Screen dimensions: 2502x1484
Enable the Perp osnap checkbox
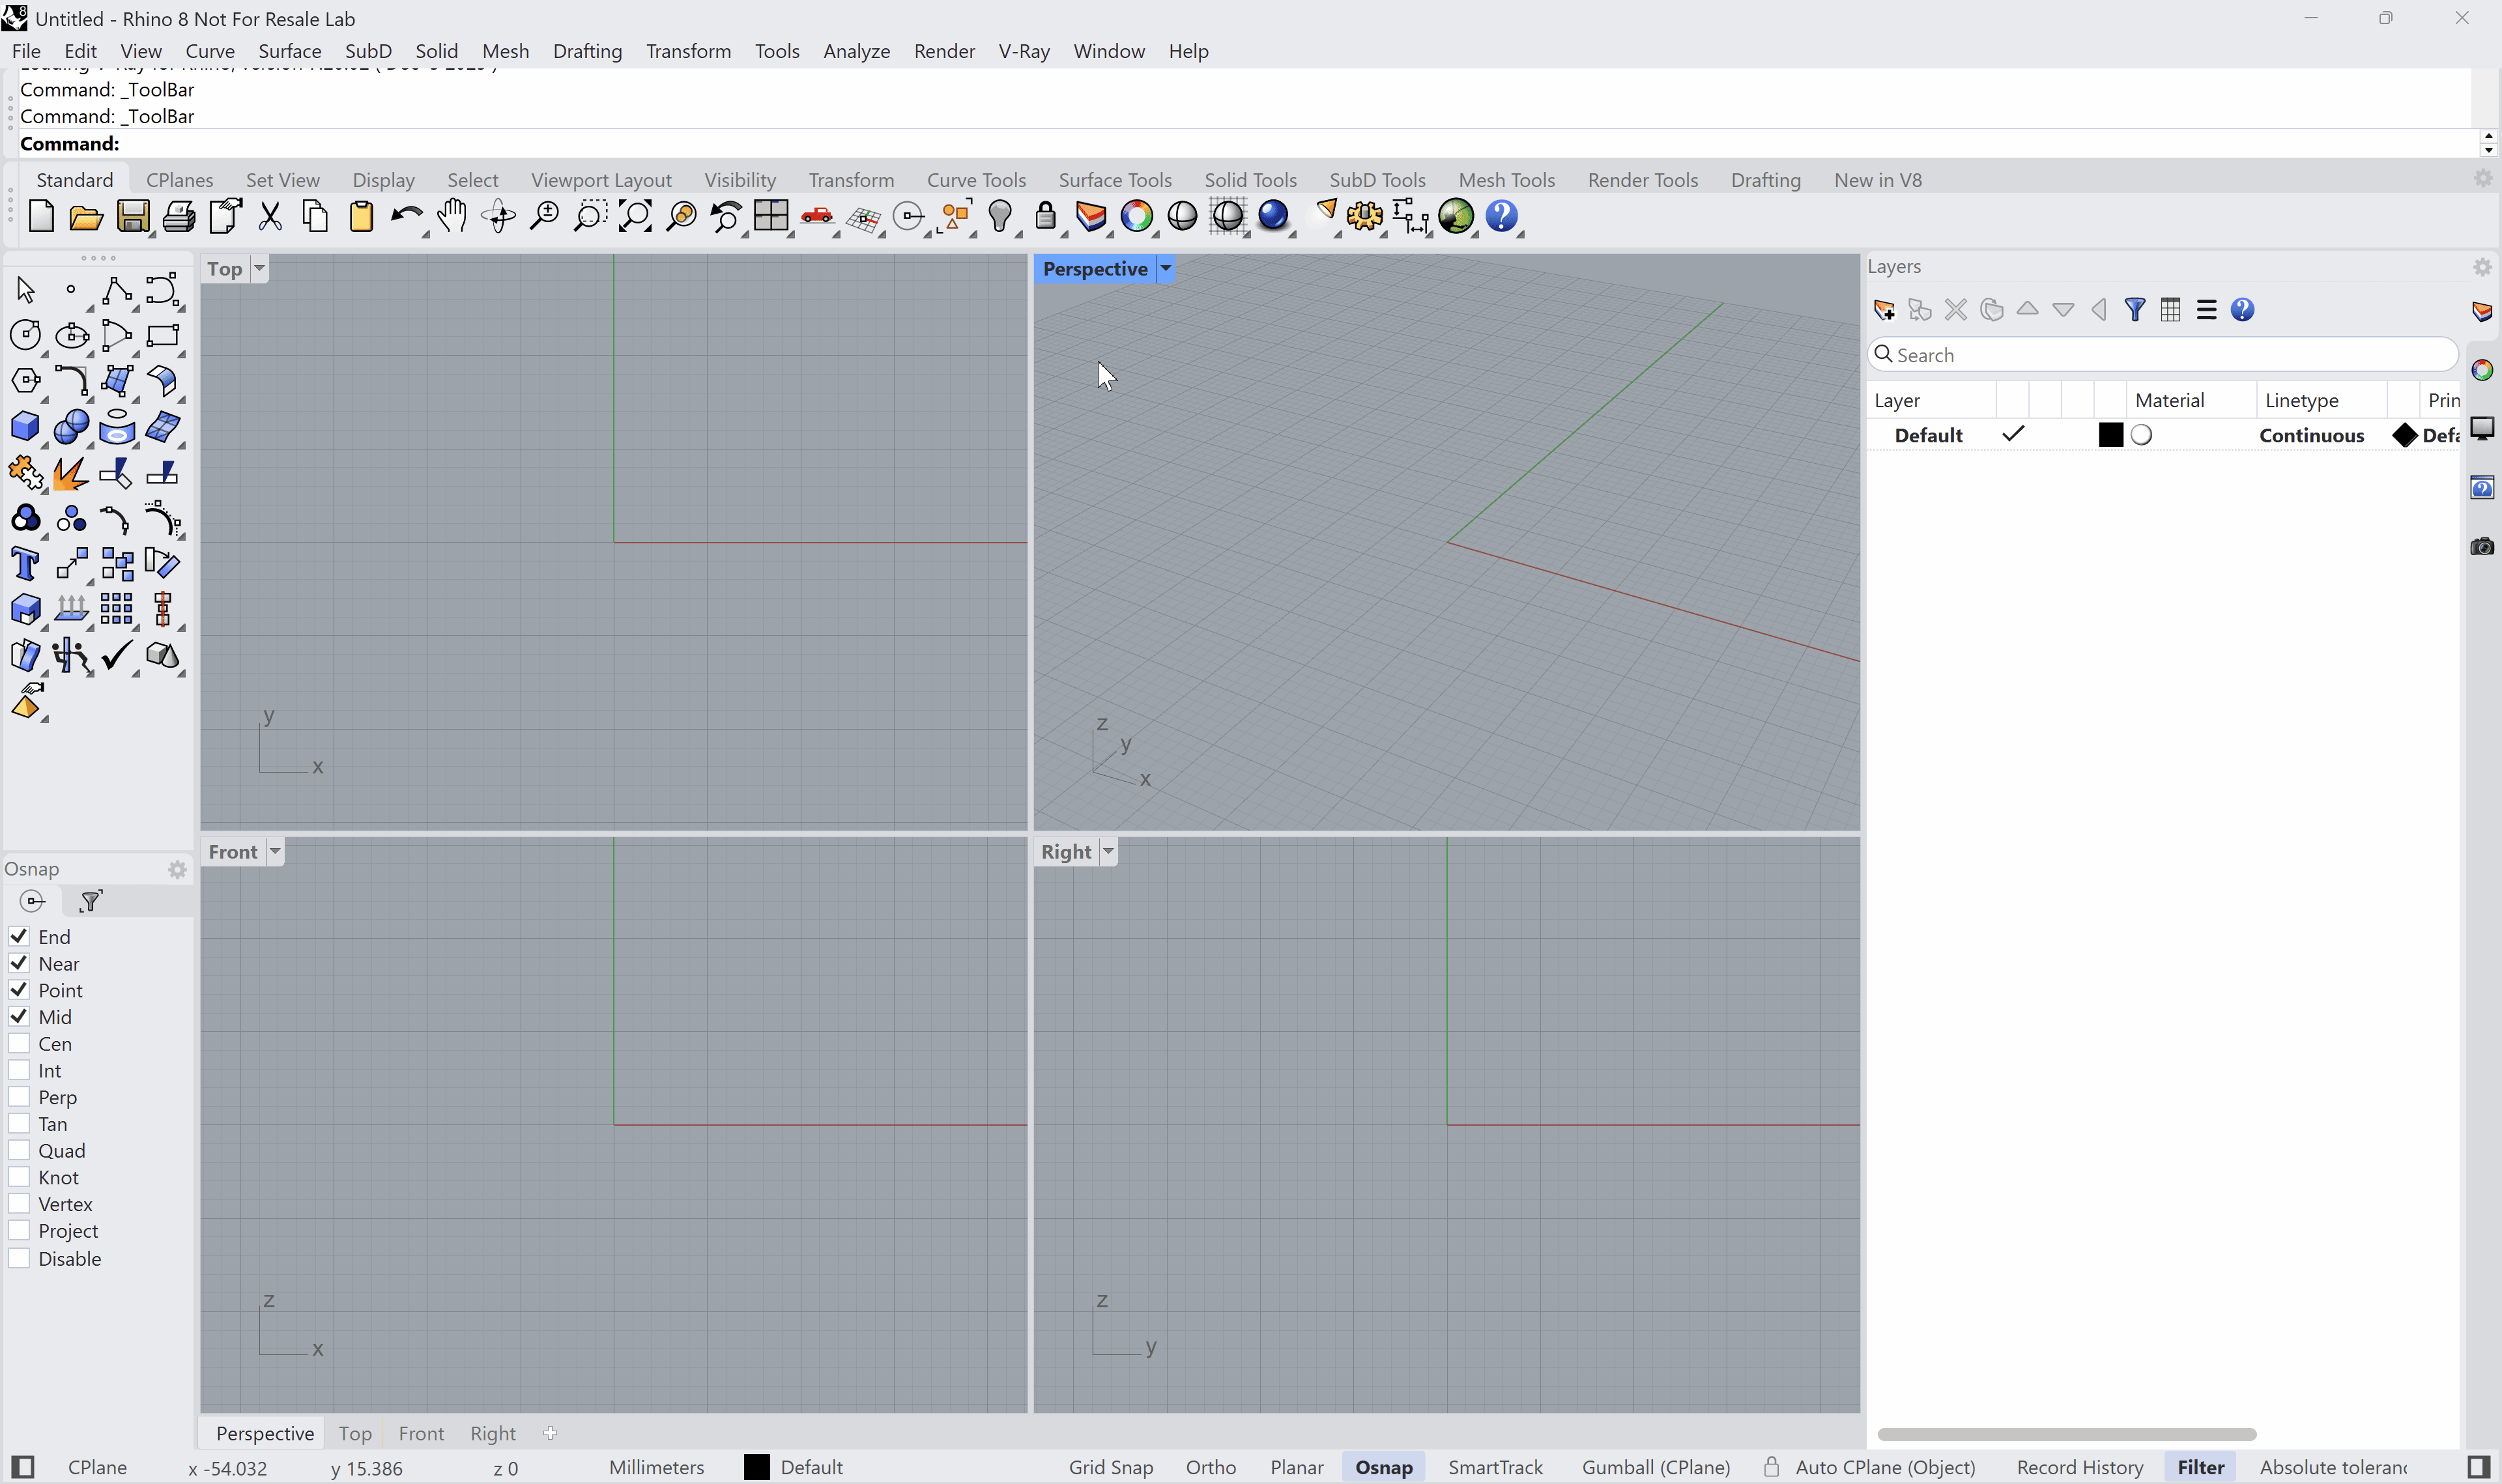point(19,1097)
